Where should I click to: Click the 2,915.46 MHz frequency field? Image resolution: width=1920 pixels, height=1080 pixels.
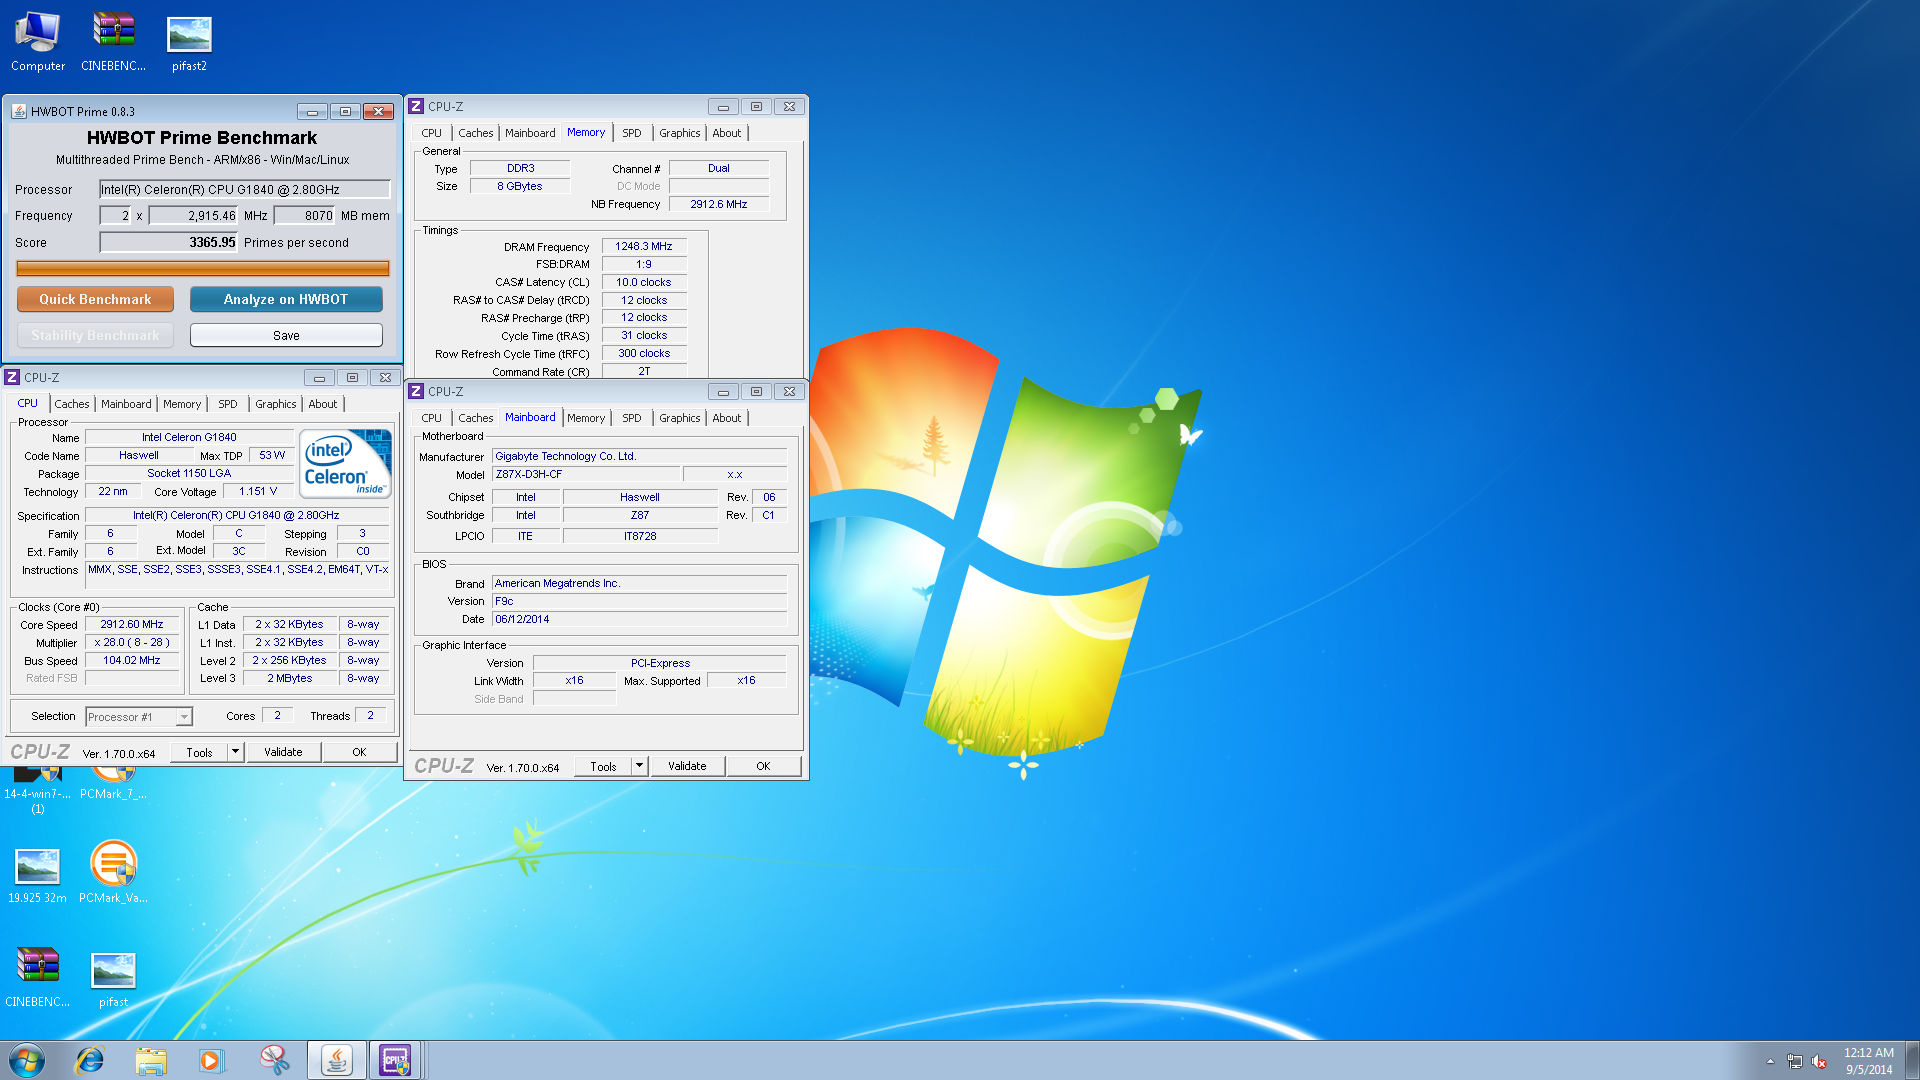(194, 215)
